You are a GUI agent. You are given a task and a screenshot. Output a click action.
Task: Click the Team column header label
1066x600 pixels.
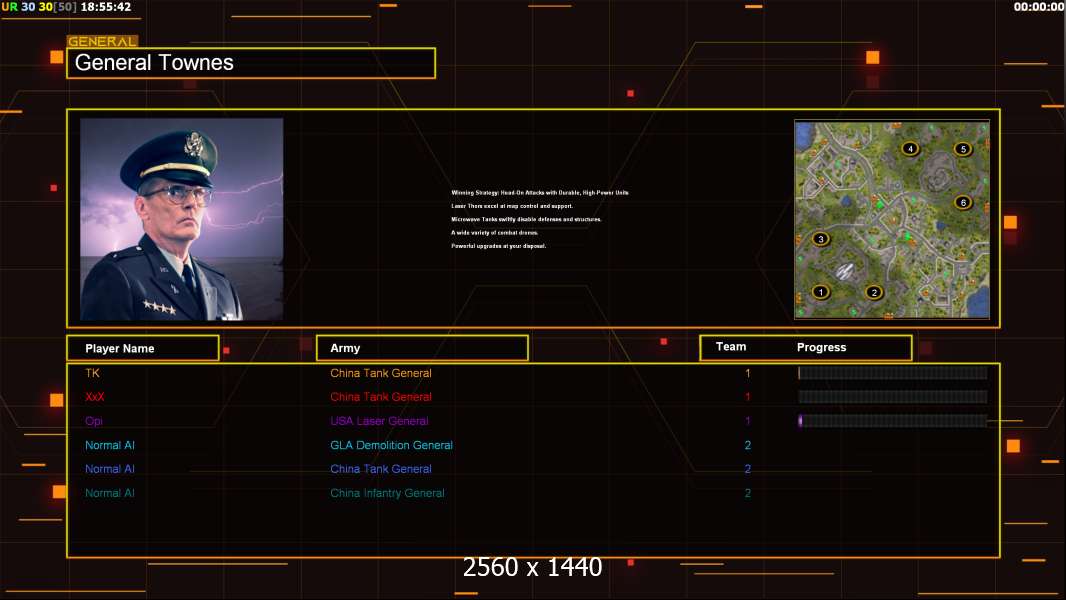[731, 347]
